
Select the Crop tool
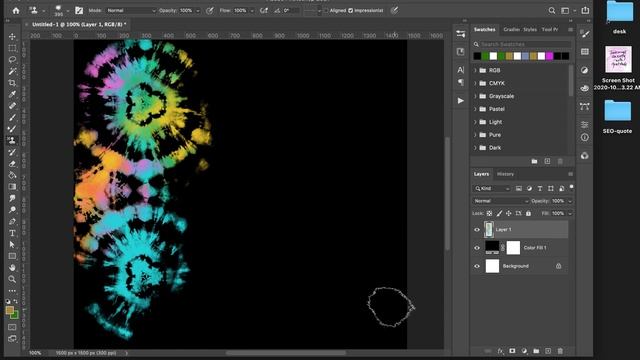point(12,83)
